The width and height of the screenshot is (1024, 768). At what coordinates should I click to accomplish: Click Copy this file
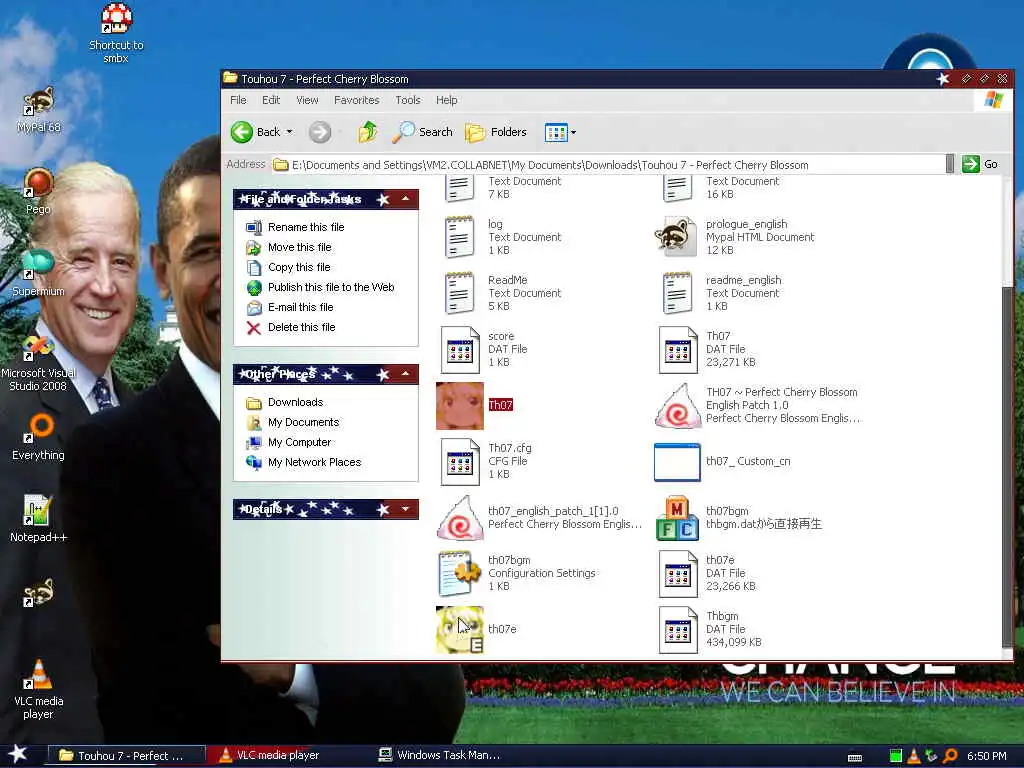tap(288, 267)
